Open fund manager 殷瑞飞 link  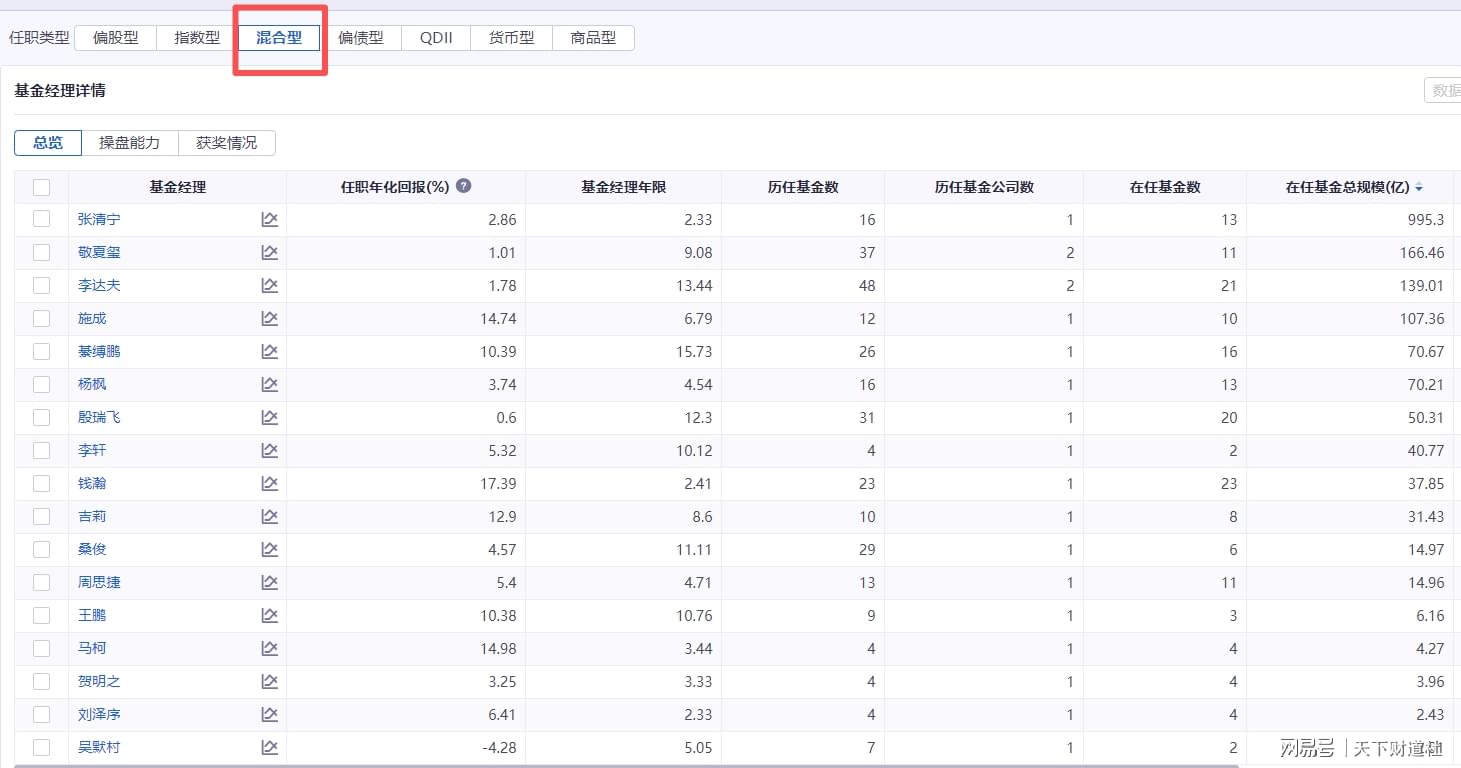click(x=99, y=417)
